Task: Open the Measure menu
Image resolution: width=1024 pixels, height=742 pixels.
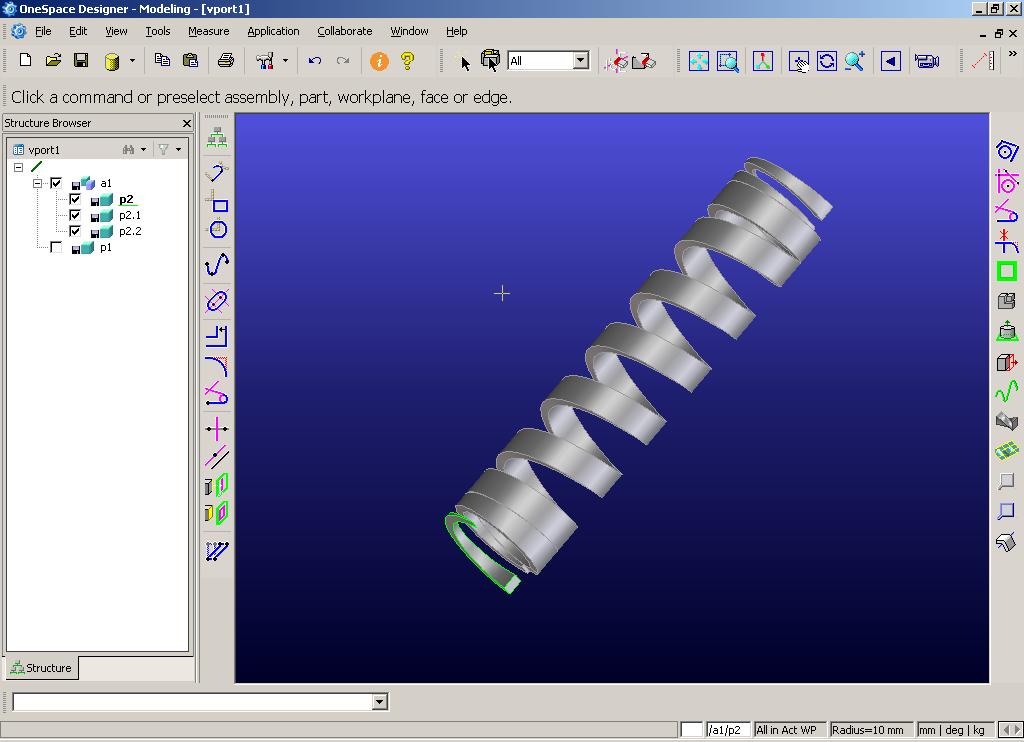Action: 208,31
